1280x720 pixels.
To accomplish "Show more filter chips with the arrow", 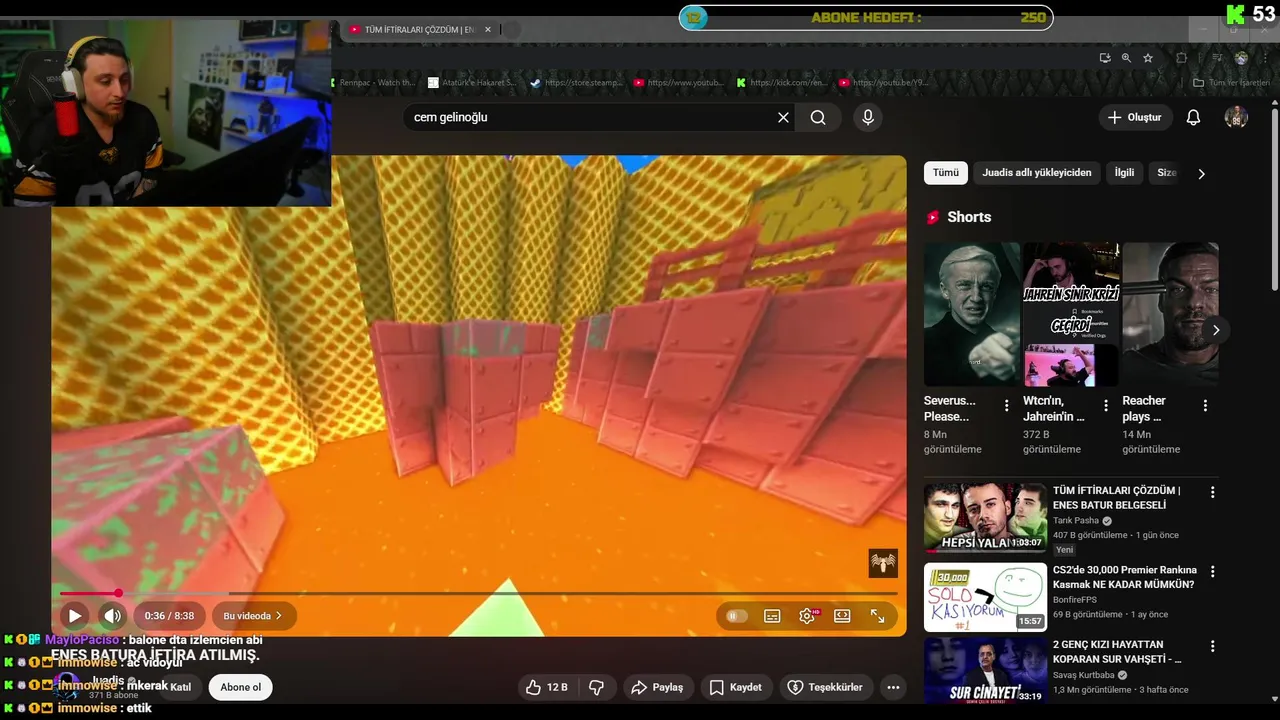I will click(1201, 173).
